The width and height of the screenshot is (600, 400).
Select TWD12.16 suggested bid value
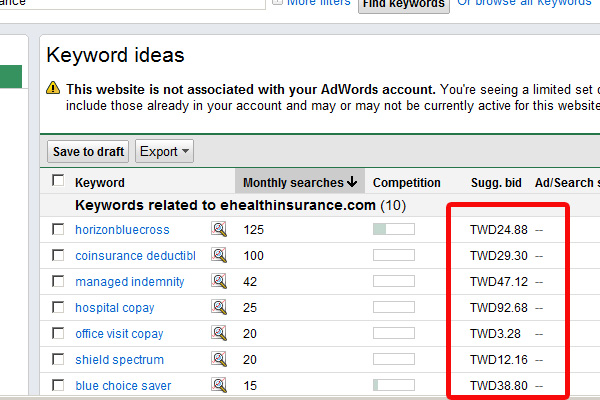[x=499, y=360]
